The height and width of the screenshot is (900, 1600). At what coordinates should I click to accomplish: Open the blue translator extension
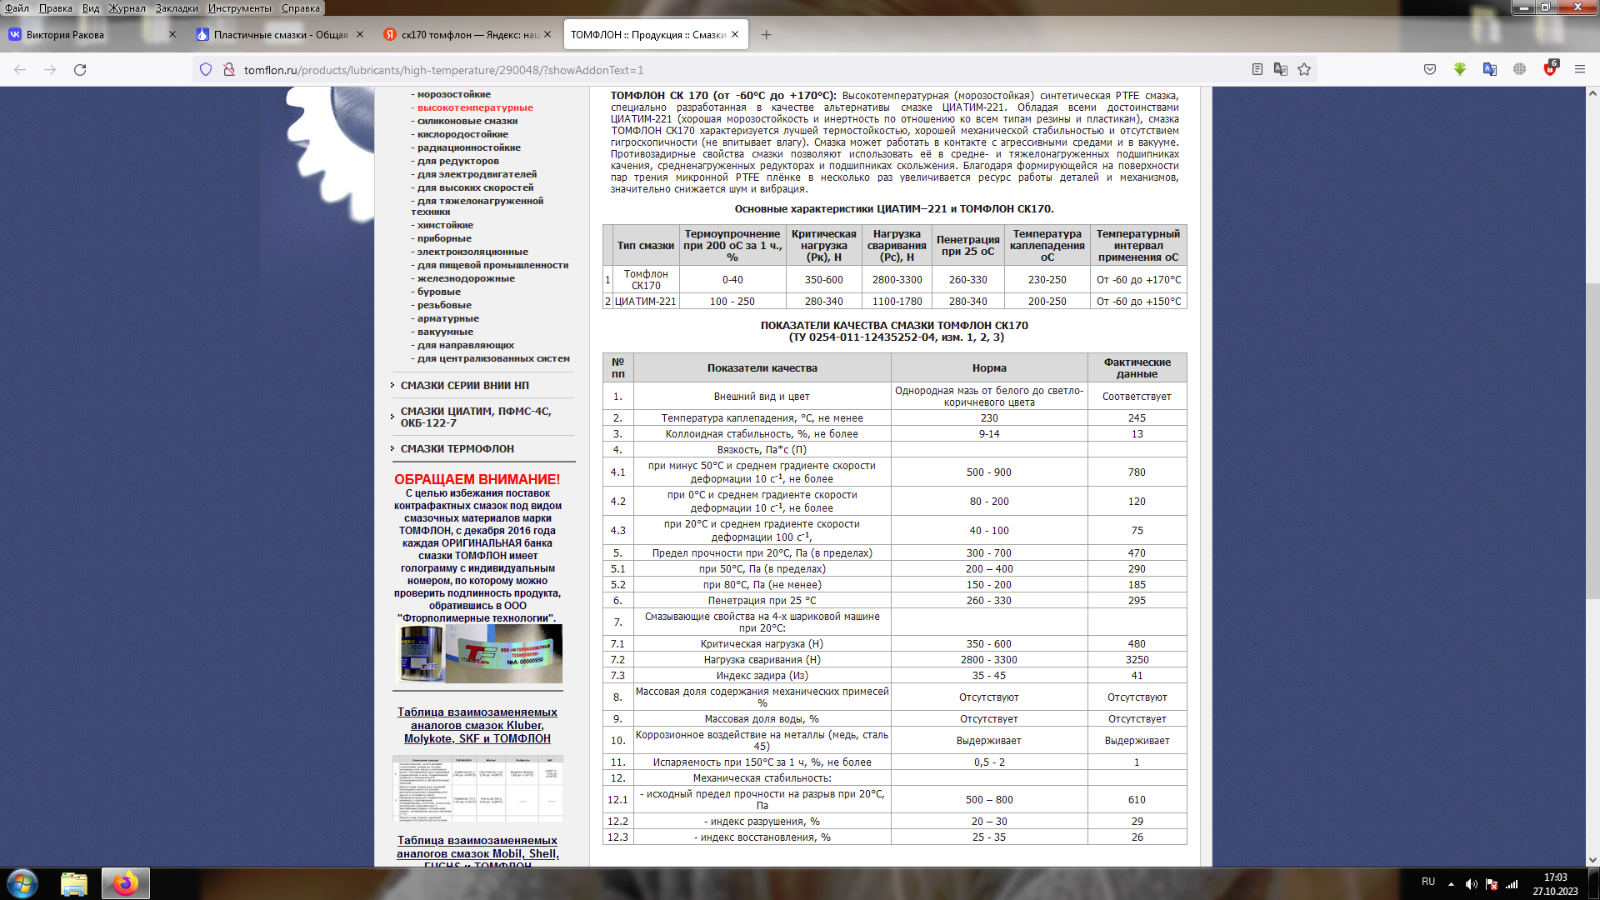tap(1490, 69)
